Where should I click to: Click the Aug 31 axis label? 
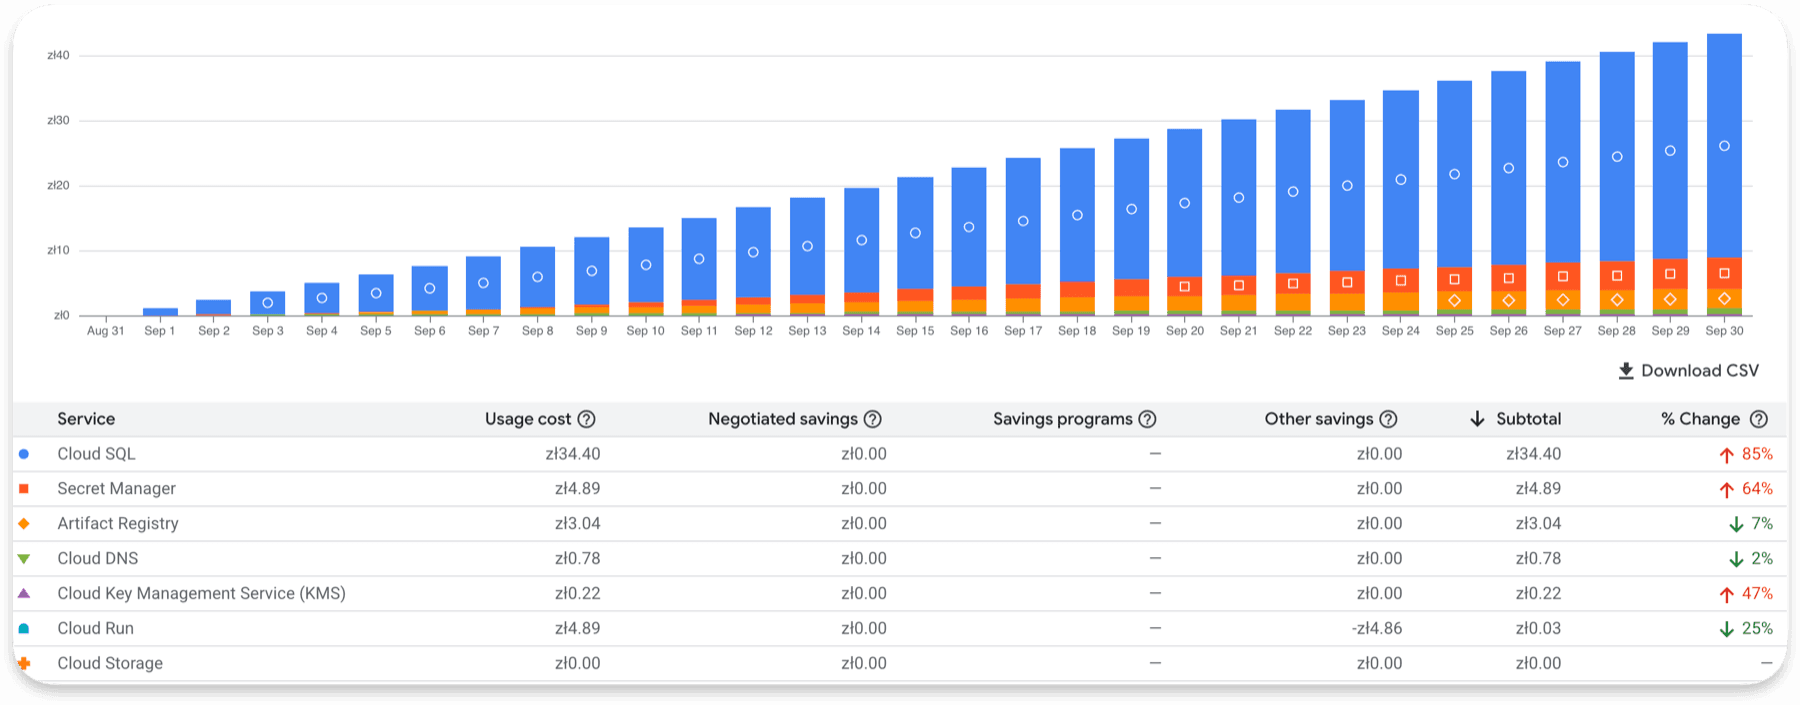pyautogui.click(x=106, y=331)
